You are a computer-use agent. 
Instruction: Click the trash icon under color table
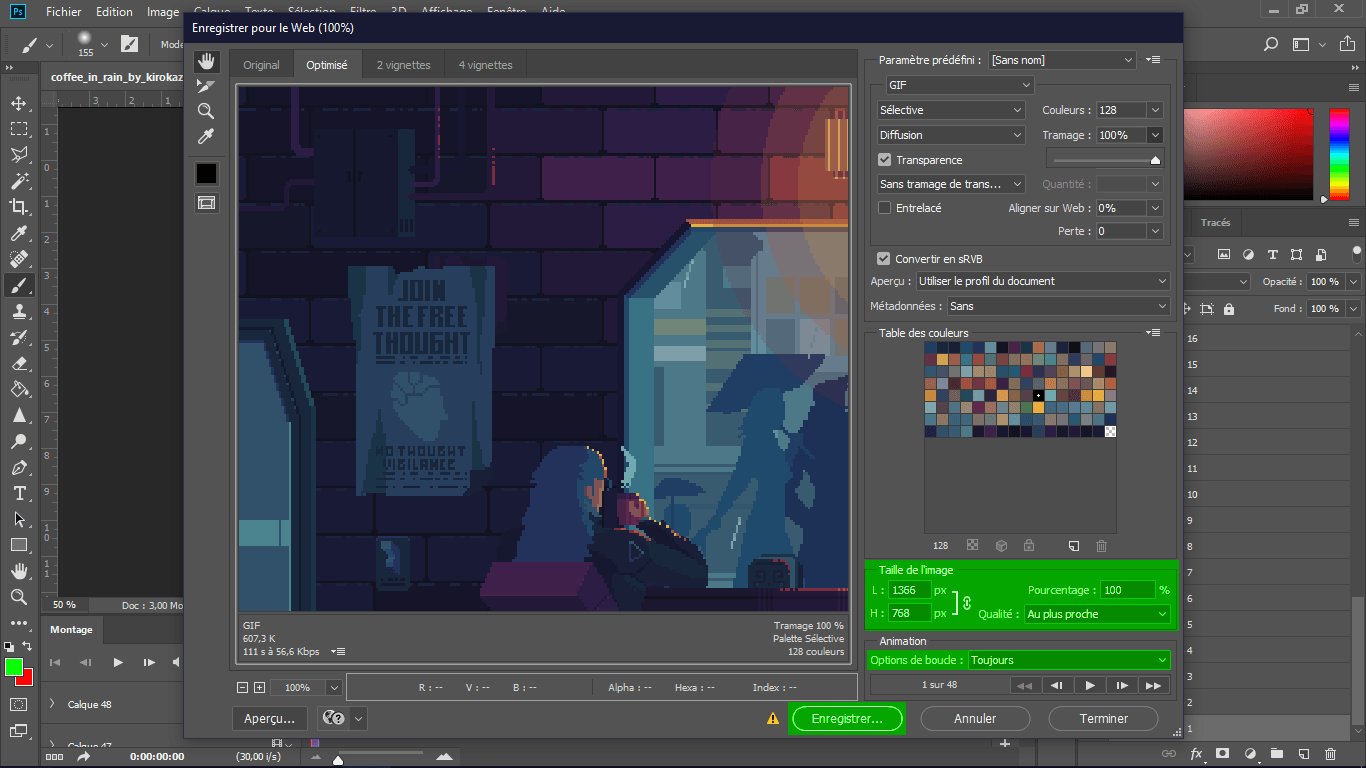[1101, 546]
